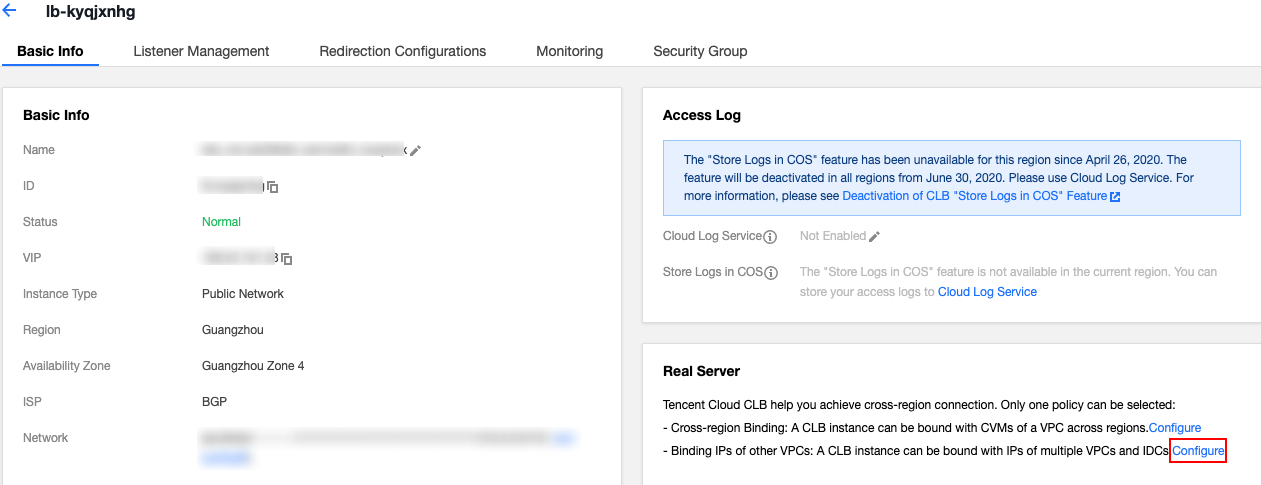
Task: Switch to the Listener Management tab
Action: 201,51
